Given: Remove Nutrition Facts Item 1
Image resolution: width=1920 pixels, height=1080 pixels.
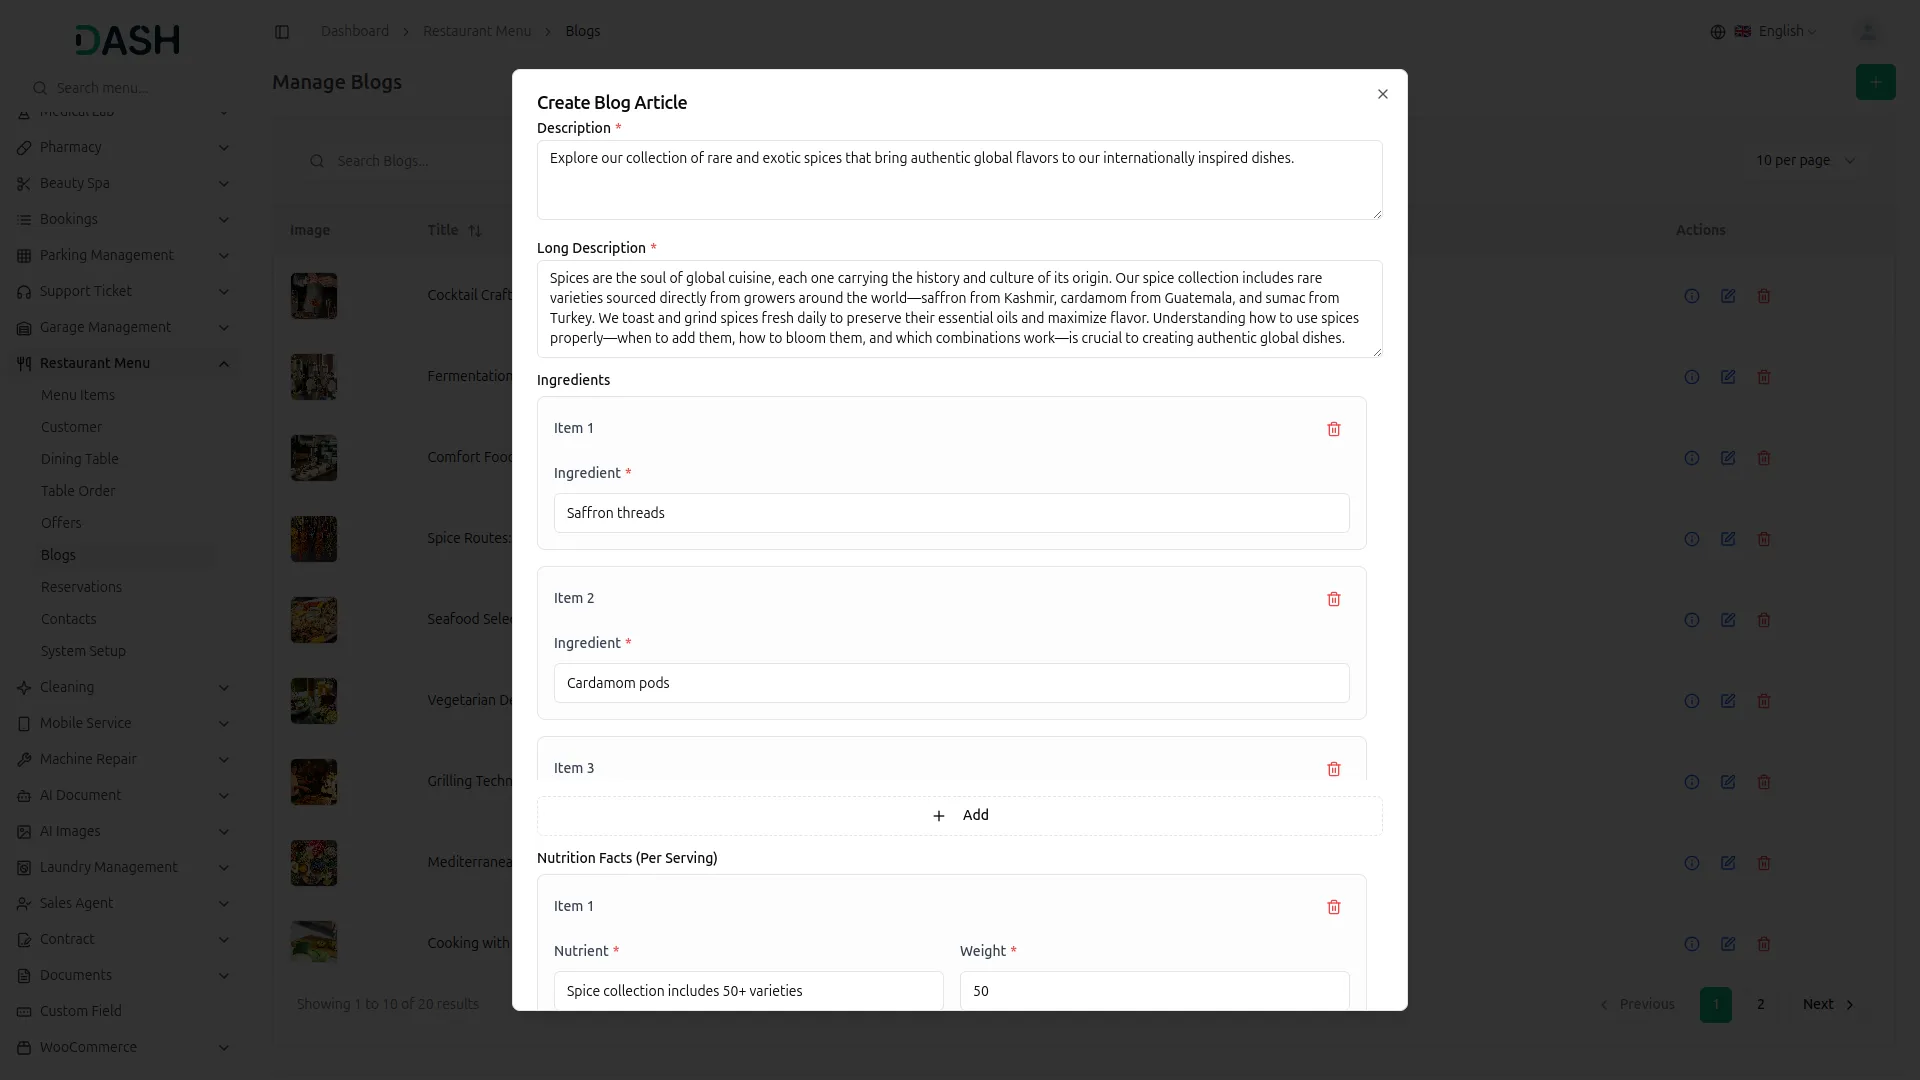Looking at the screenshot, I should 1333,907.
